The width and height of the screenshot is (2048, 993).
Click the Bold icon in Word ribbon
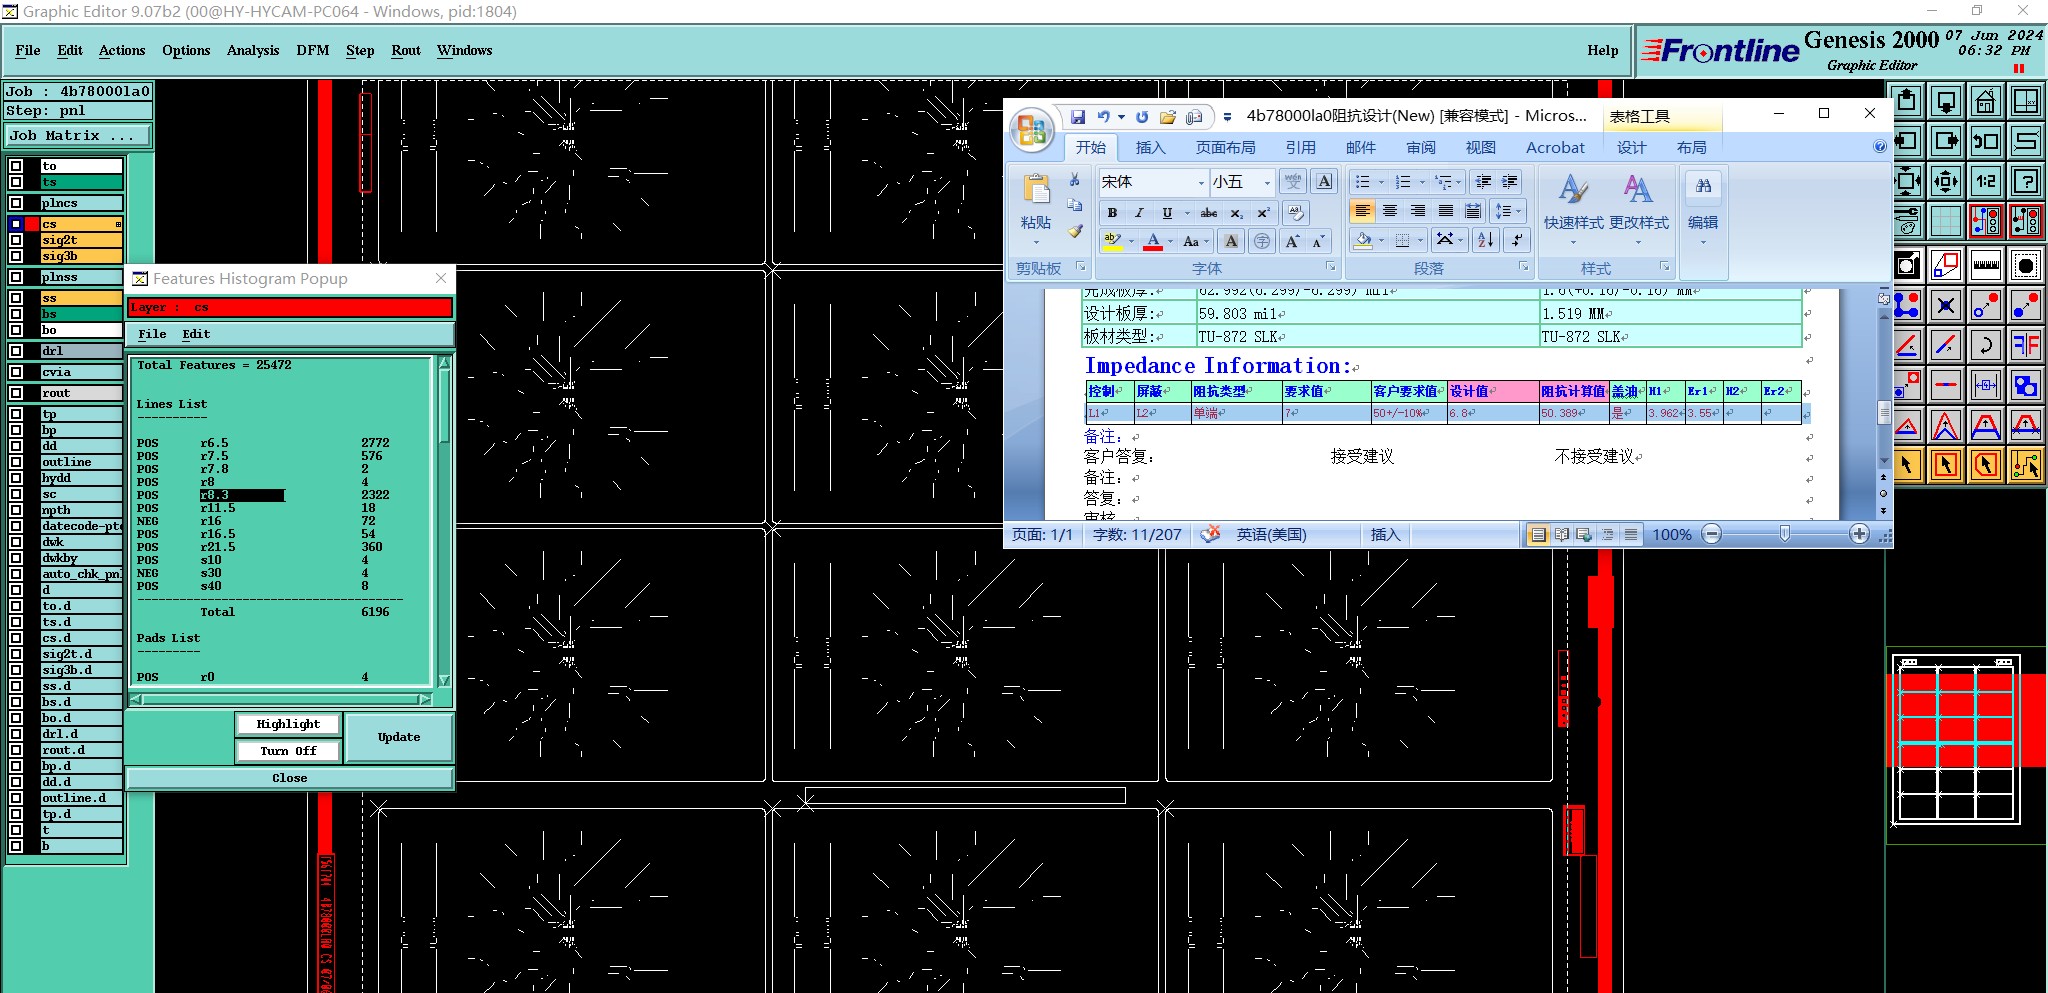click(x=1112, y=213)
